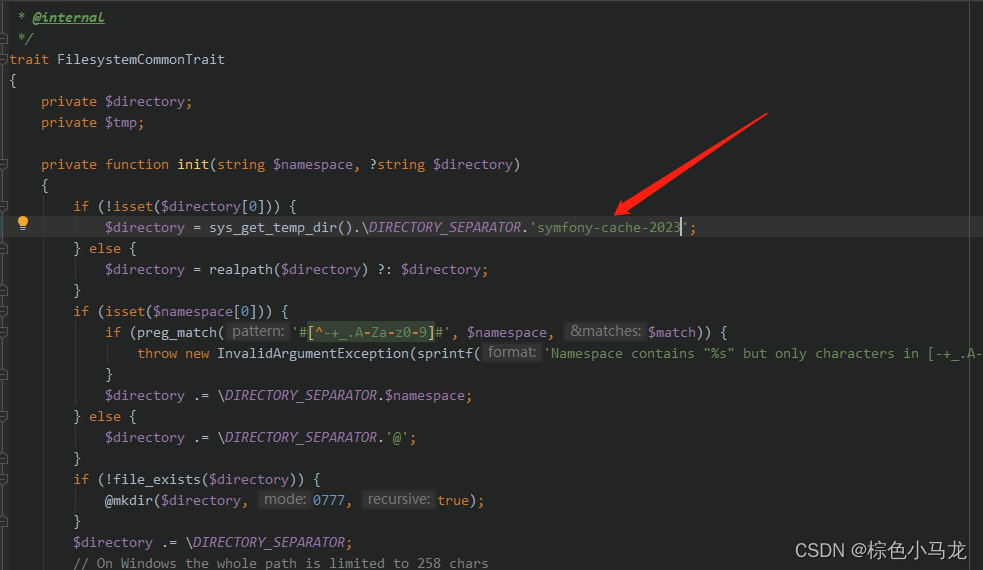This screenshot has height=570, width=983.
Task: Collapse the init function fold marker
Action: click(3, 164)
